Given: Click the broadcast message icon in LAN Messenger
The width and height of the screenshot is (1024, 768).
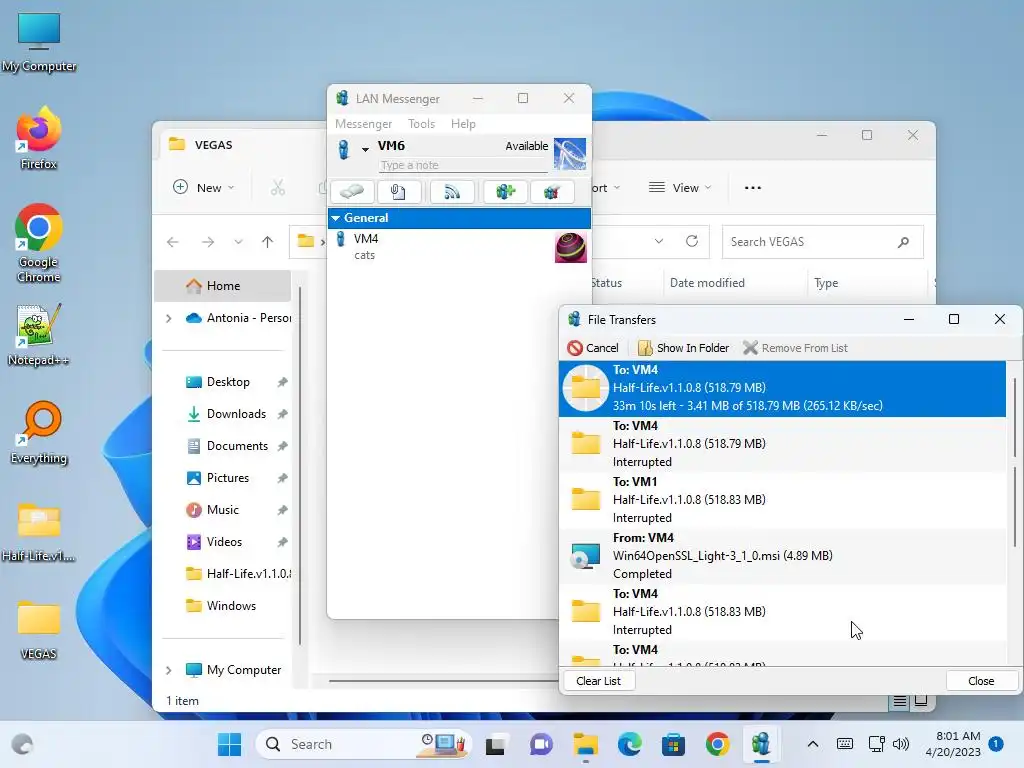Looking at the screenshot, I should coord(452,192).
